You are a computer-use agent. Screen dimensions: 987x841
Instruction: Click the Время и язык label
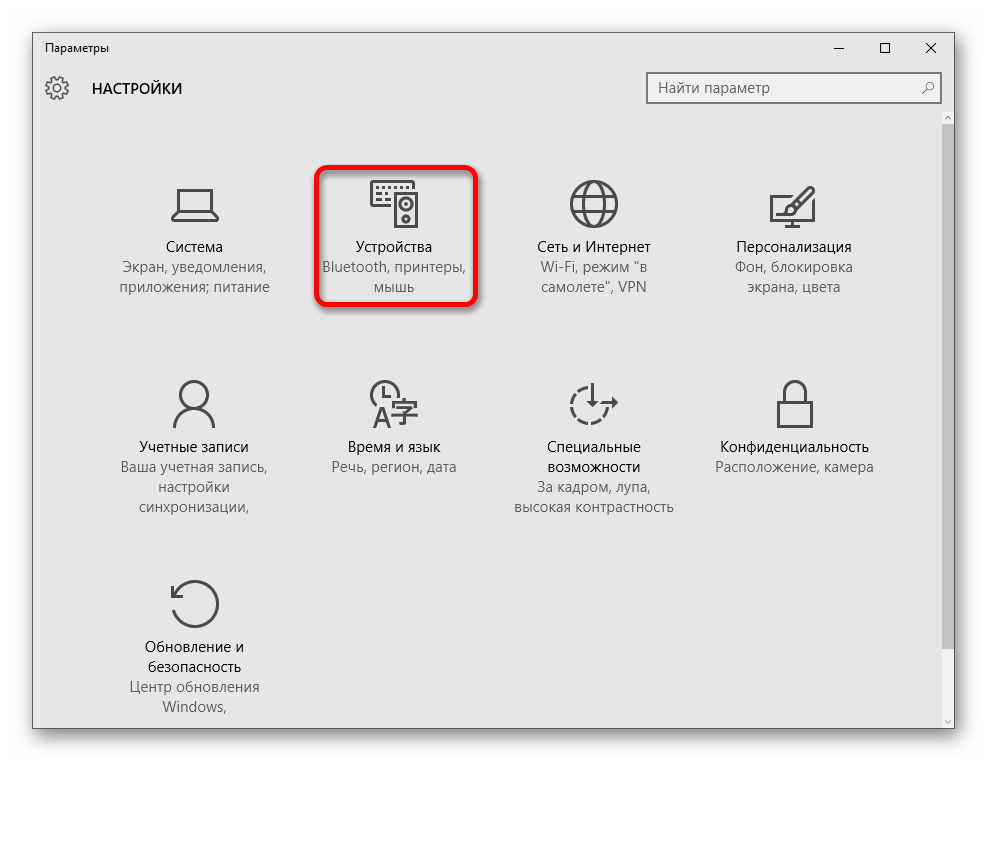coord(394,447)
